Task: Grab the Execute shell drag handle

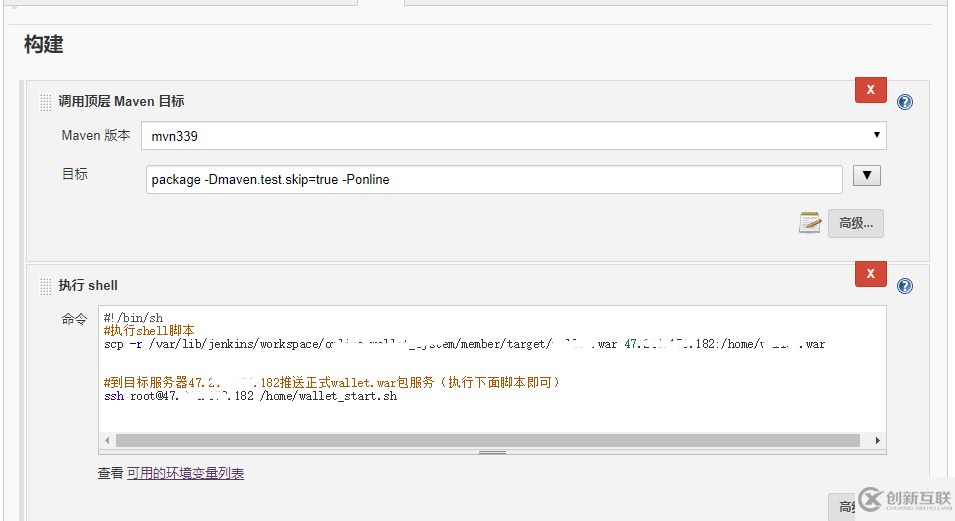Action: 46,286
